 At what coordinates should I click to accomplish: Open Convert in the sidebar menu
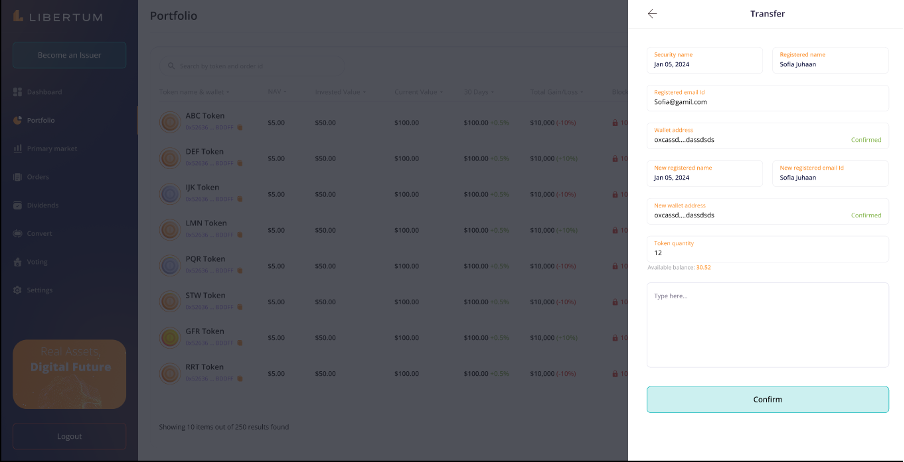tap(39, 233)
